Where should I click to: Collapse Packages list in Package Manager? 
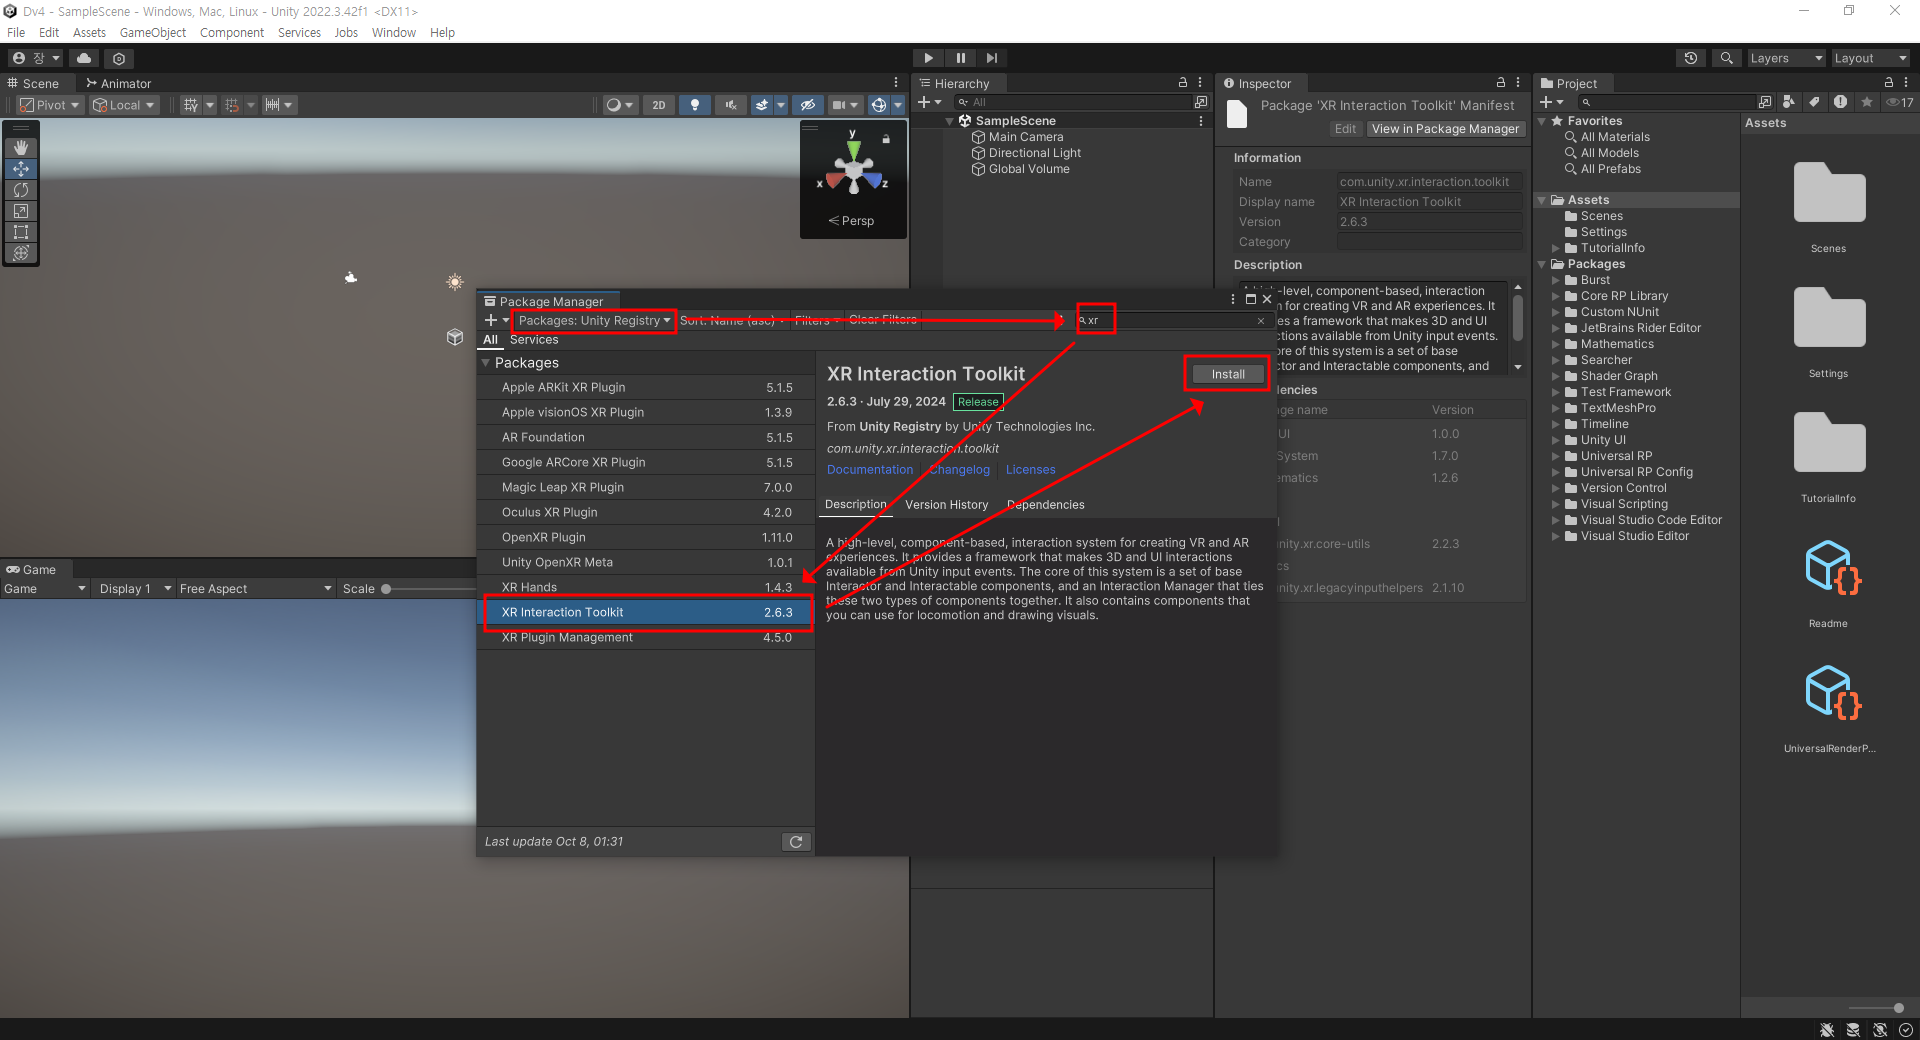point(486,363)
